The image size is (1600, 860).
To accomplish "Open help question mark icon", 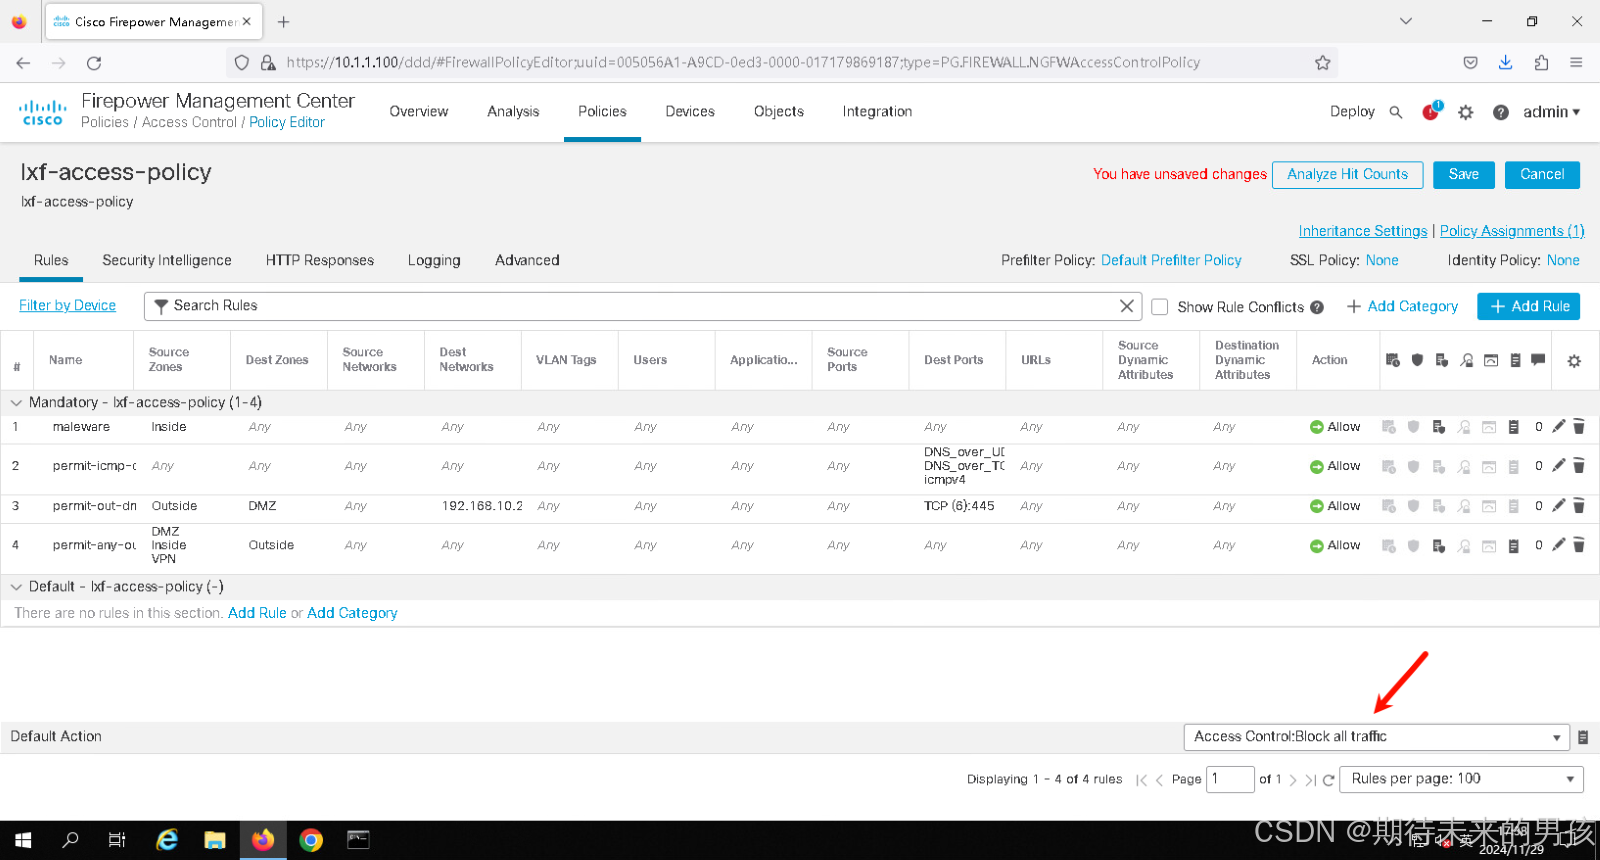I will [x=1501, y=112].
